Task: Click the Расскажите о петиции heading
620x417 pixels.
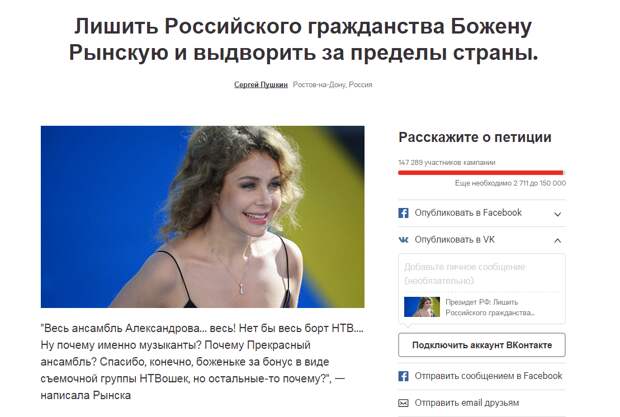Action: [475, 137]
